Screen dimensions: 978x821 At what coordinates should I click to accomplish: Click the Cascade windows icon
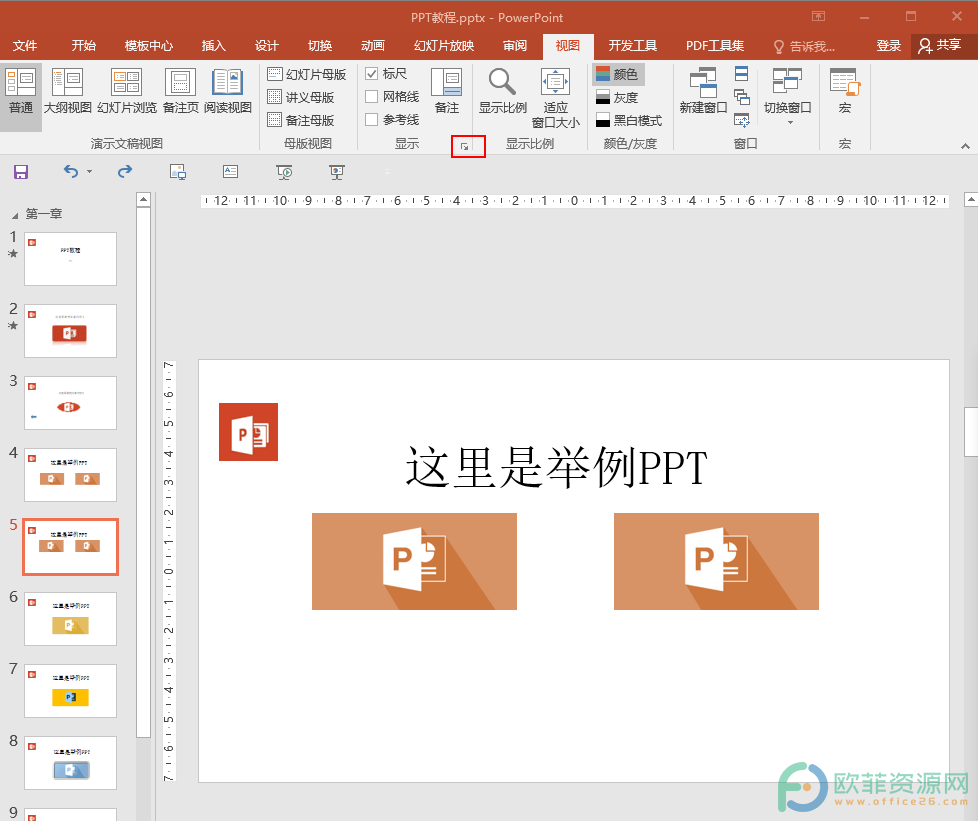point(742,97)
